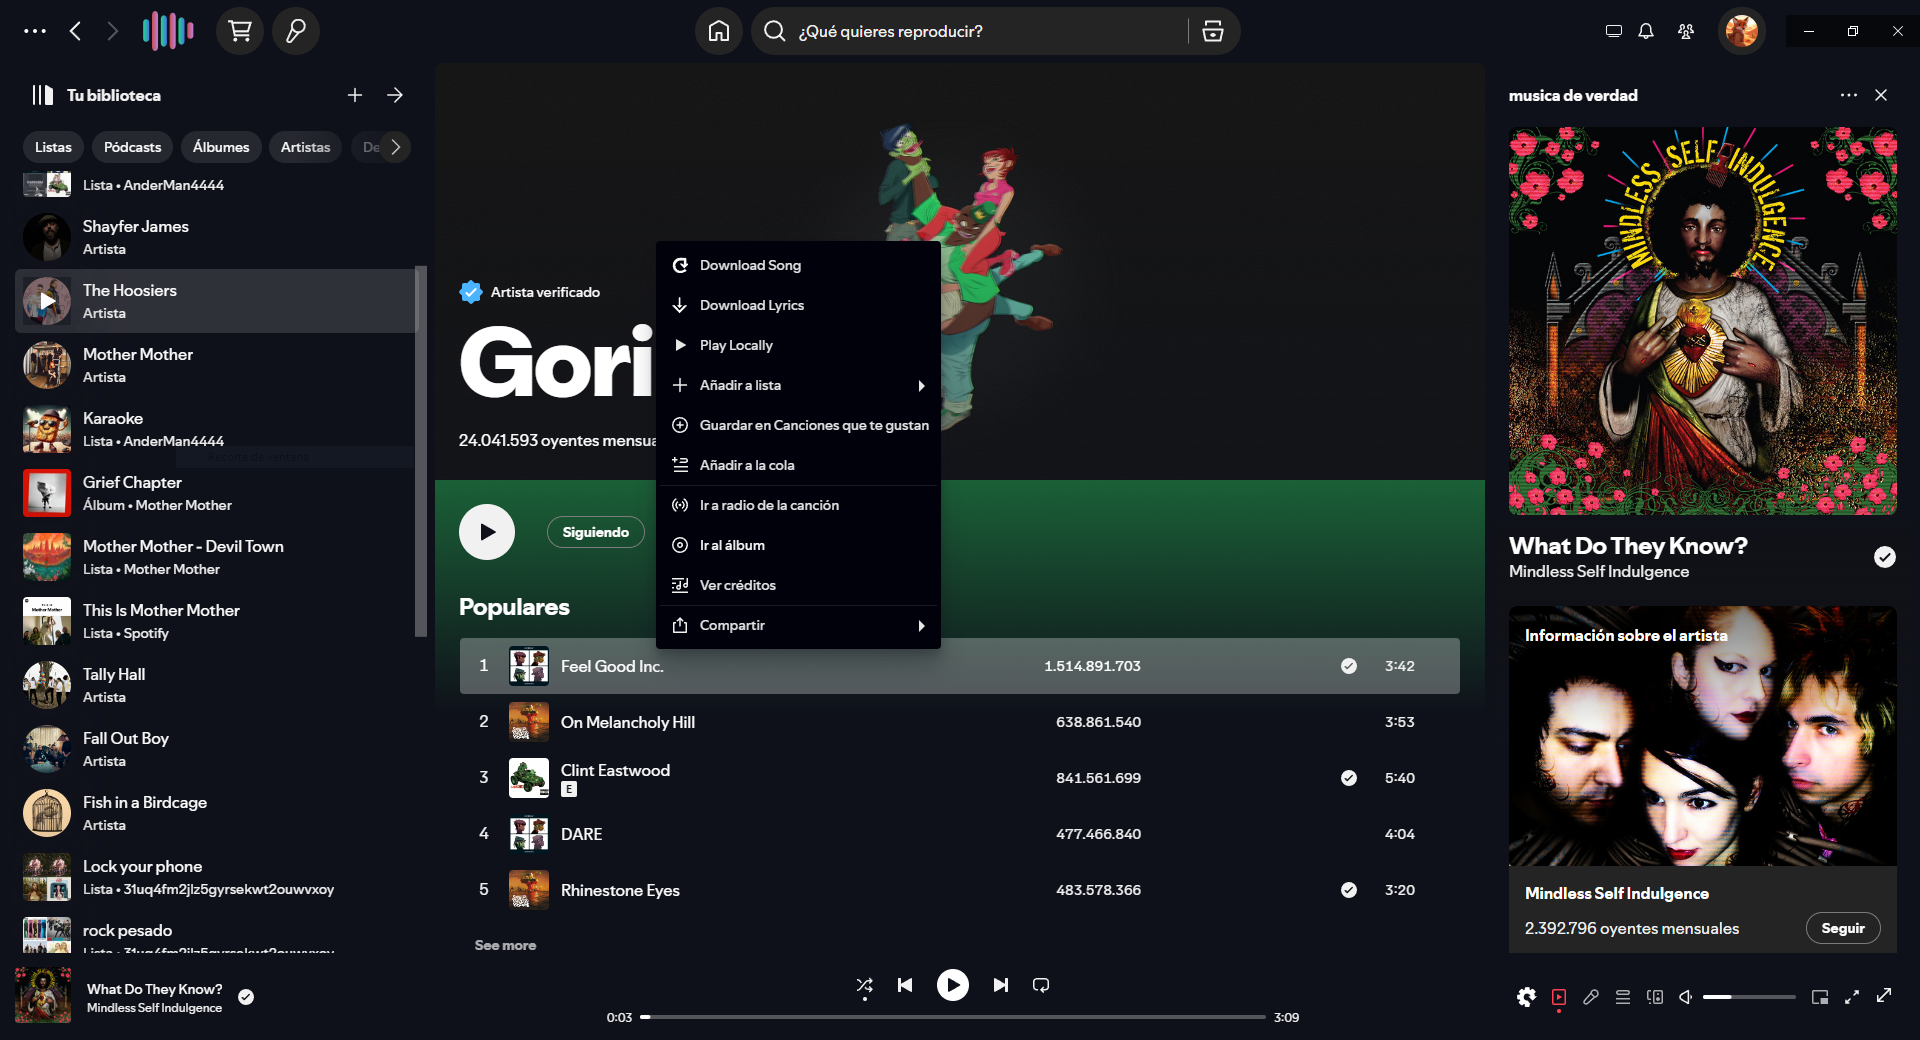Skip to next track

tap(1001, 985)
